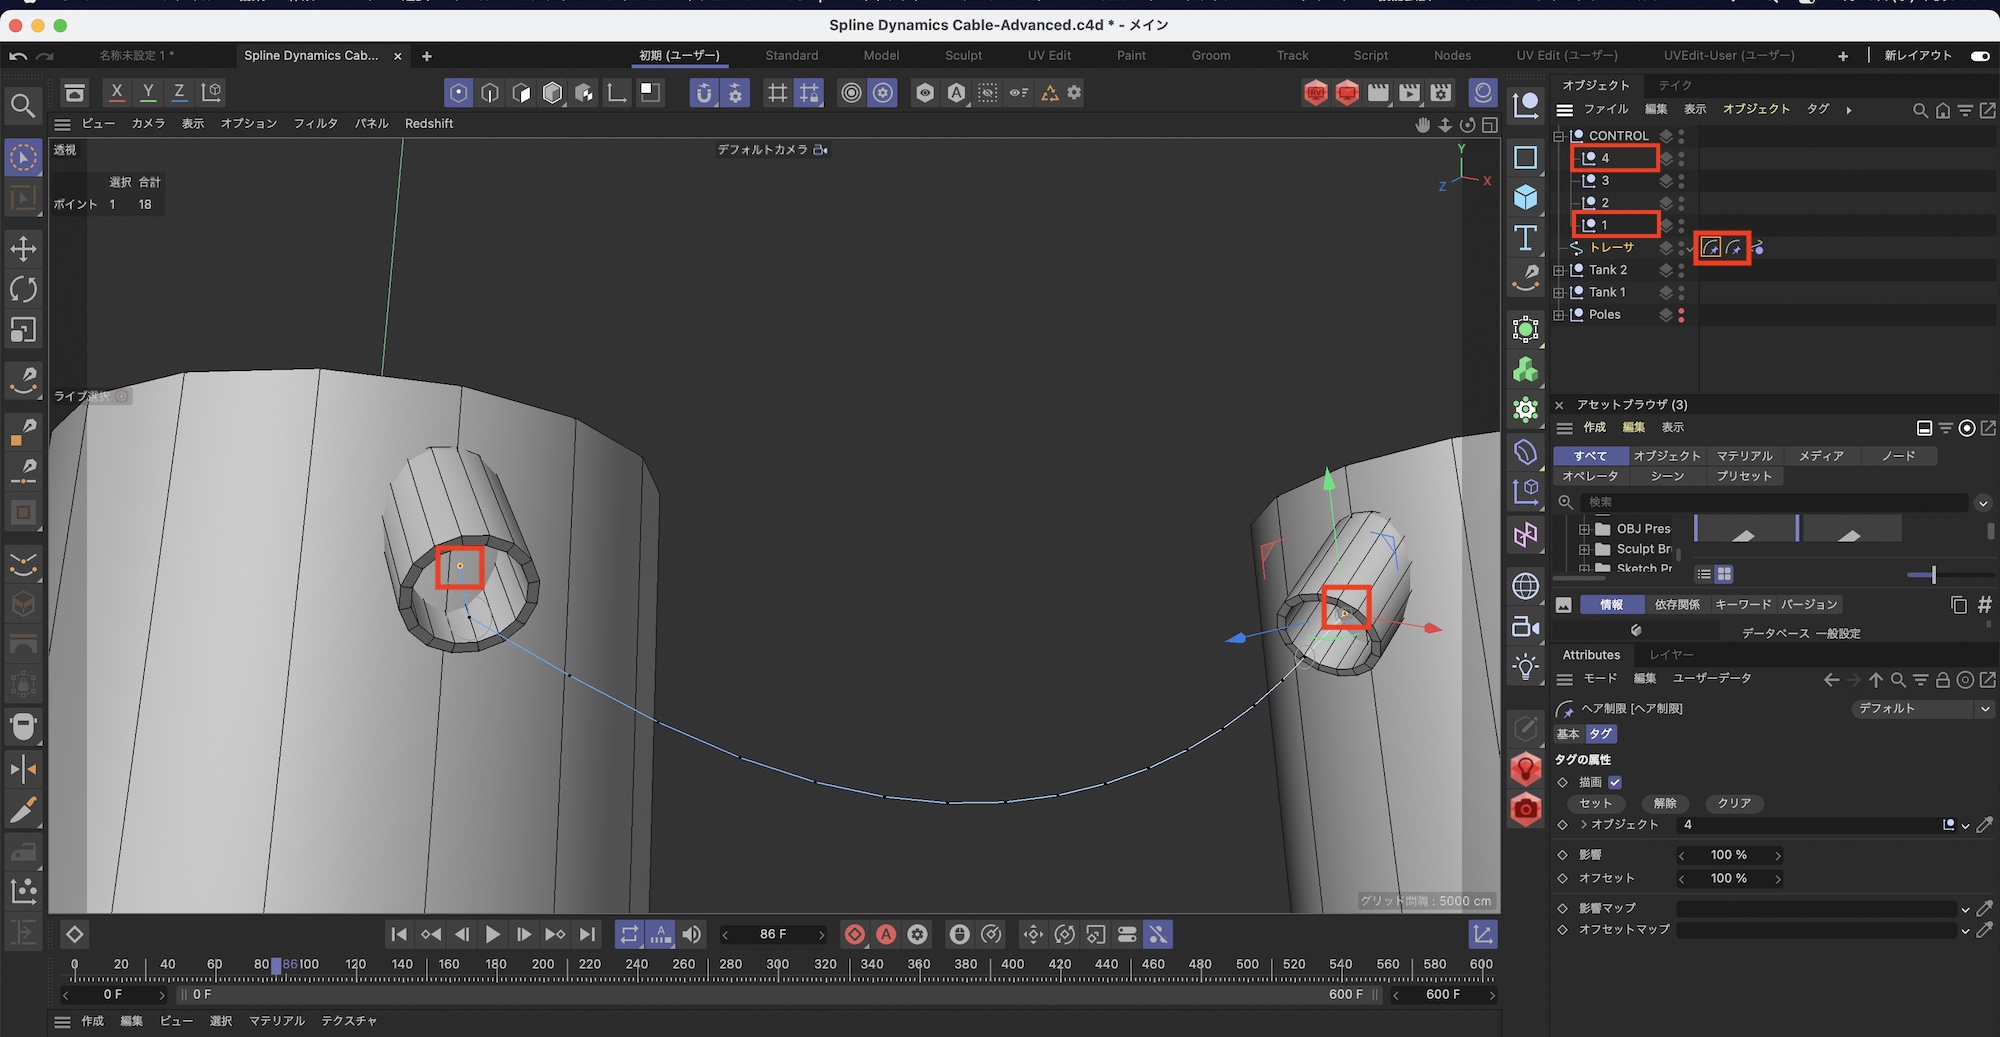Expand the Tank 2 object hierarchy
Viewport: 2000px width, 1037px height.
pos(1558,270)
